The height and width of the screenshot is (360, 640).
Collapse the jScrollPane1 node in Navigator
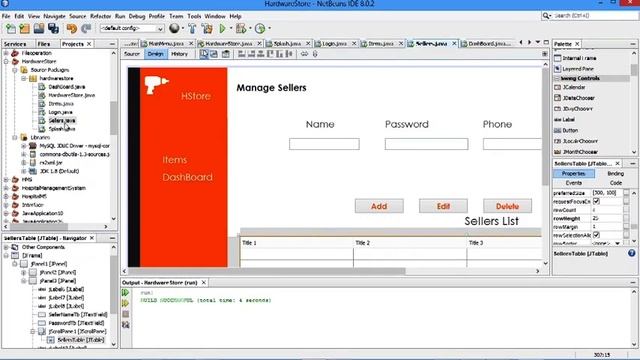[x=32, y=331]
